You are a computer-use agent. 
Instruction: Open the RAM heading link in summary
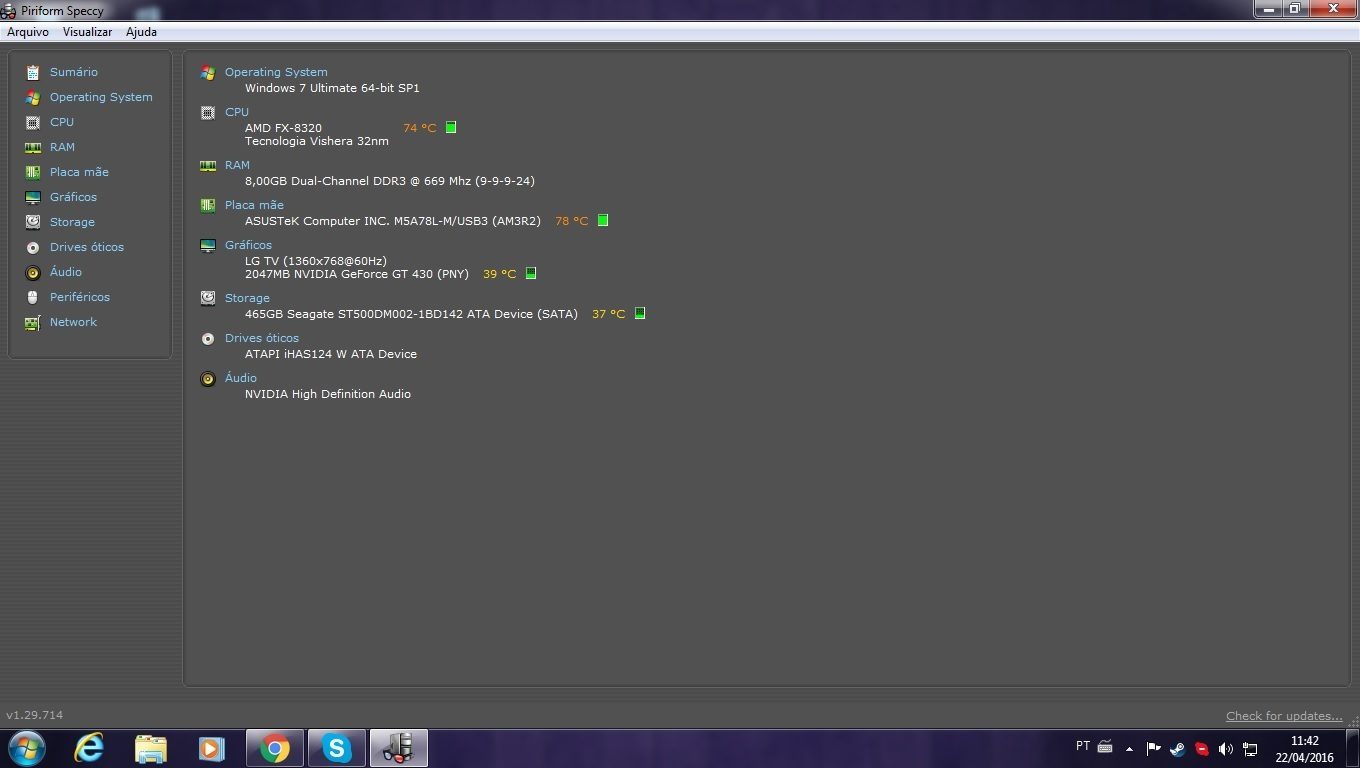point(237,165)
